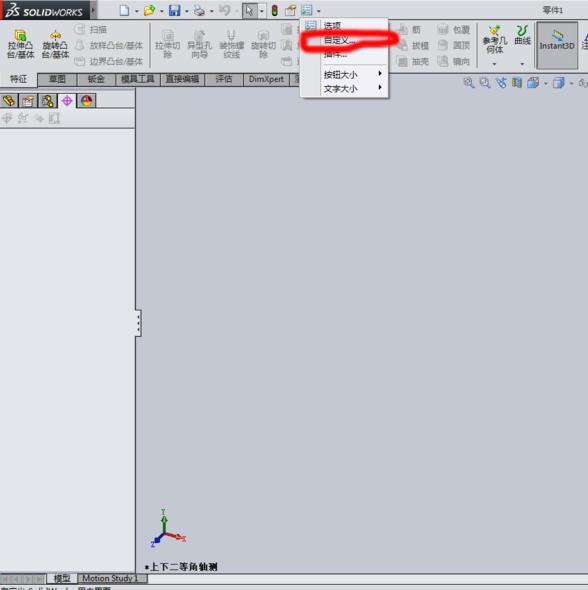Image resolution: width=588 pixels, height=590 pixels.
Task: Open the PropertyManager tab icon
Action: (x=28, y=100)
